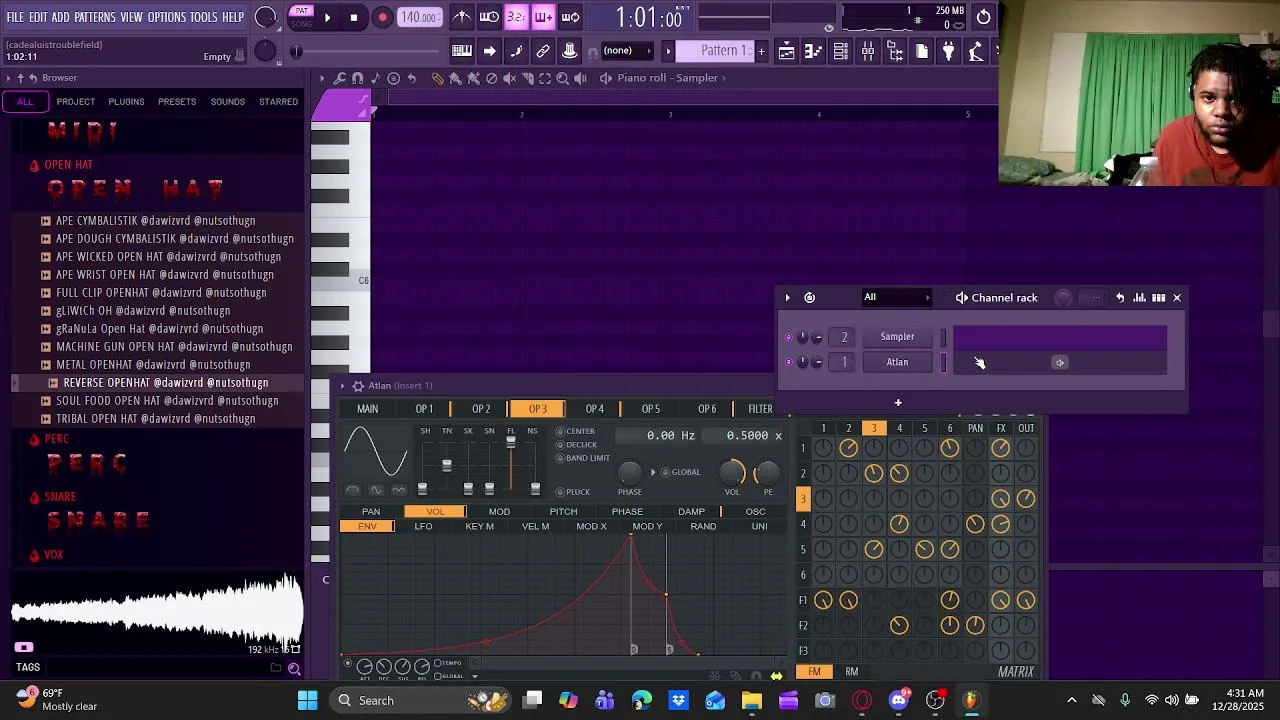
Task: Select the OP 1 tab in Atlan
Action: click(x=424, y=409)
